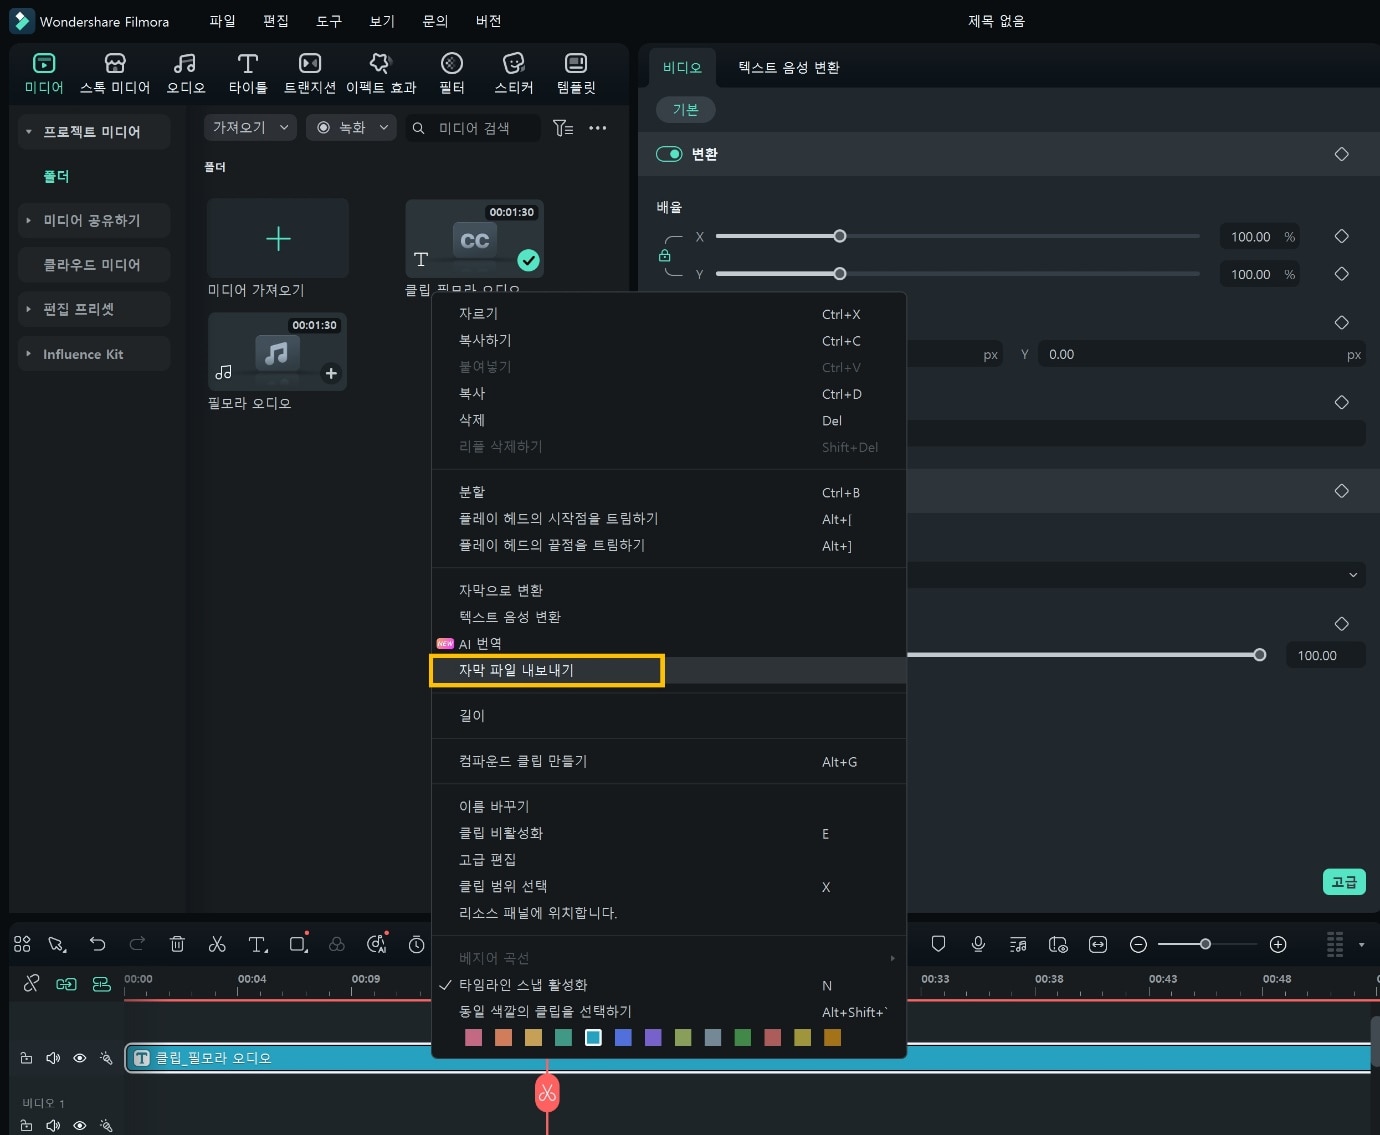Image resolution: width=1380 pixels, height=1135 pixels.
Task: Select the 폴더 item in sidebar
Action: (56, 176)
